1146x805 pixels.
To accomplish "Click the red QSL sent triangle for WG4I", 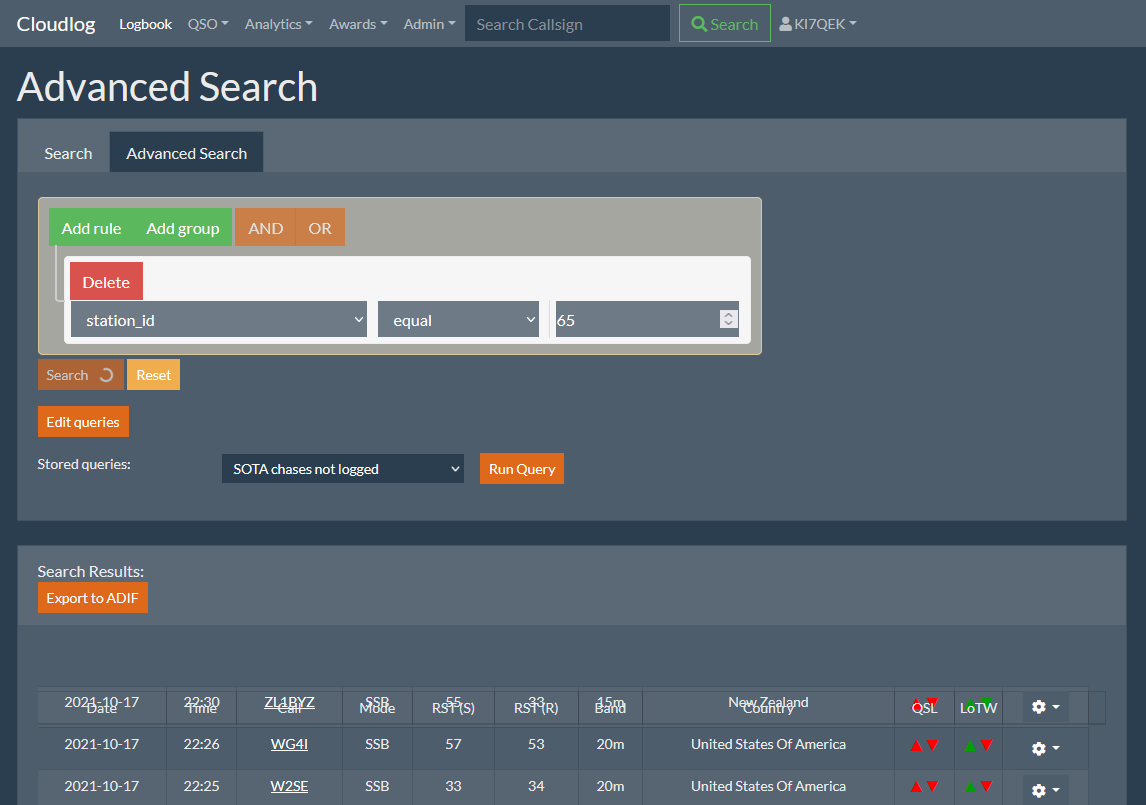I will [917, 747].
